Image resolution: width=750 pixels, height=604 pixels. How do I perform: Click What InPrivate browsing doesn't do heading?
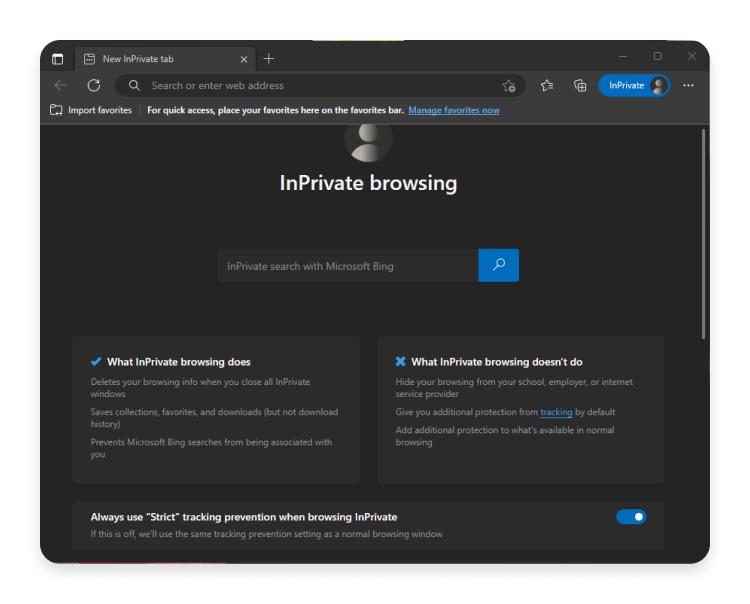coord(497,362)
